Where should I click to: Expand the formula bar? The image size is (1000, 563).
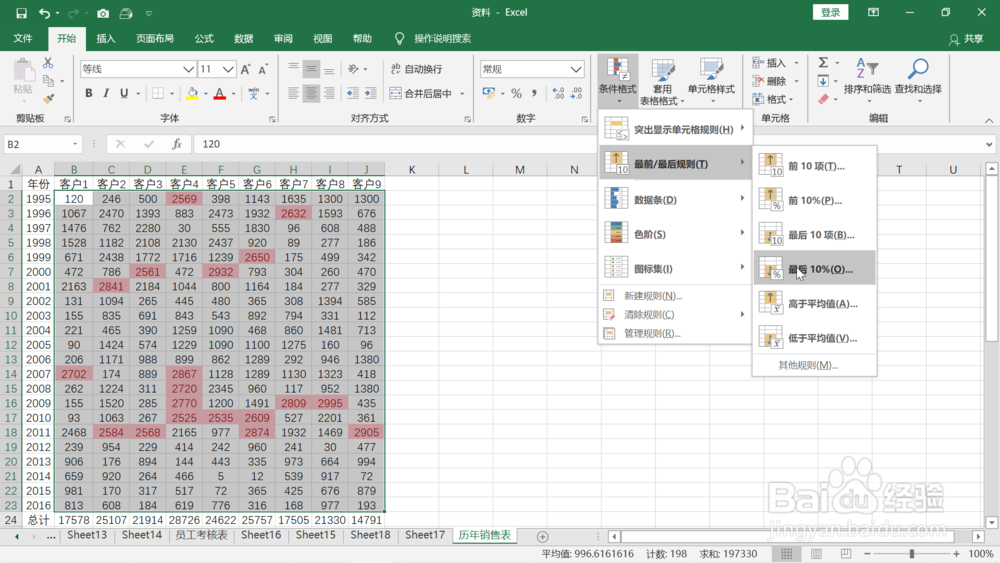coord(989,144)
